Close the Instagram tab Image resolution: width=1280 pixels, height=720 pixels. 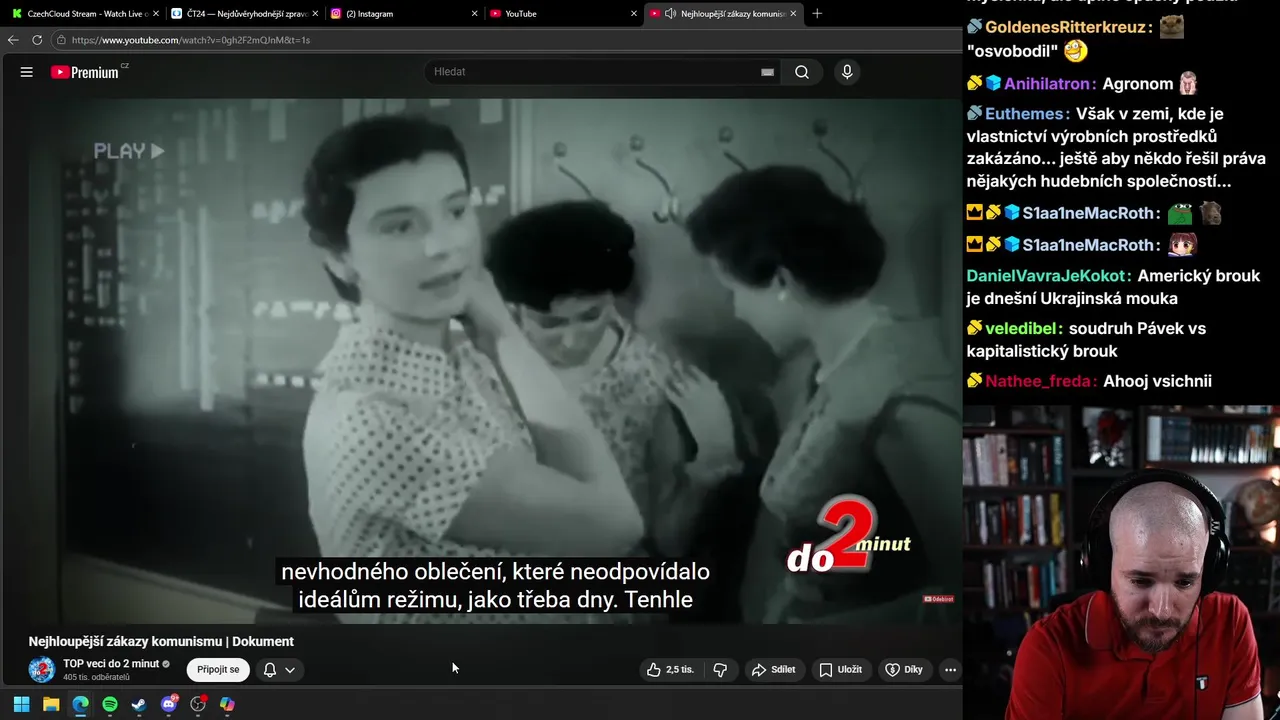coord(474,13)
